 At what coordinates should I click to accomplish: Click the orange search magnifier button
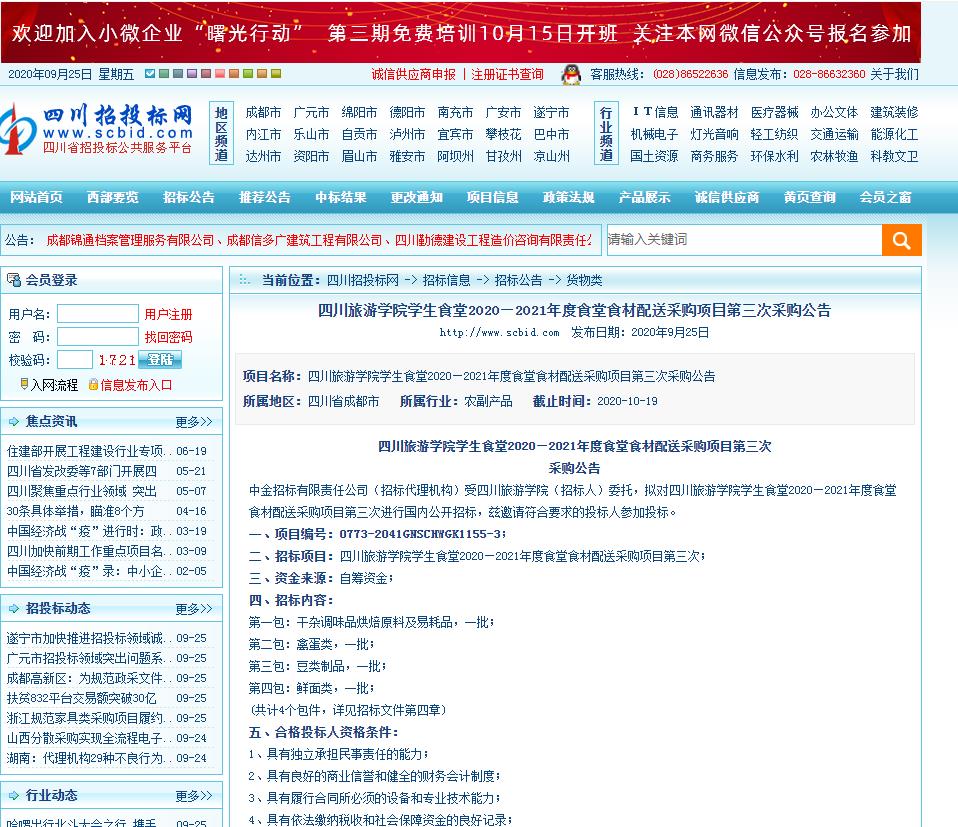901,240
